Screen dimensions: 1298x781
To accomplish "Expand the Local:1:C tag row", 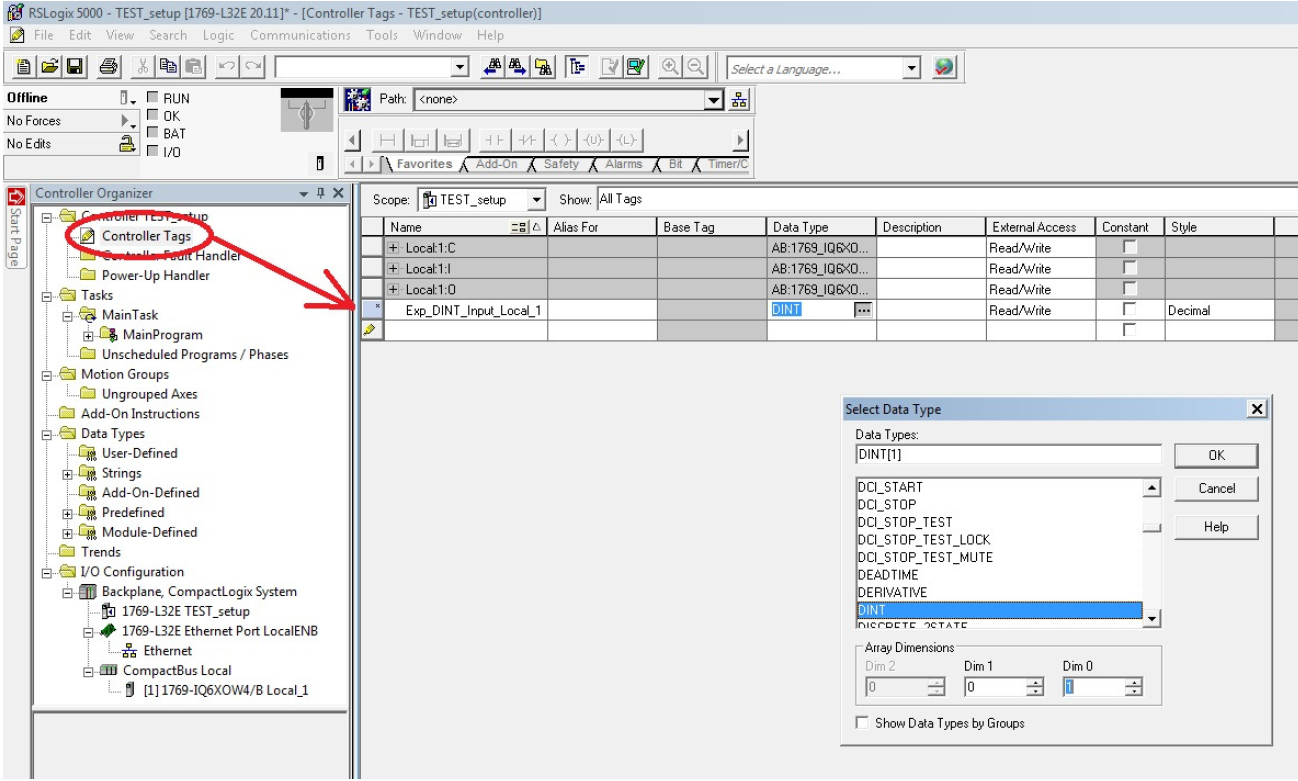I will click(x=394, y=247).
